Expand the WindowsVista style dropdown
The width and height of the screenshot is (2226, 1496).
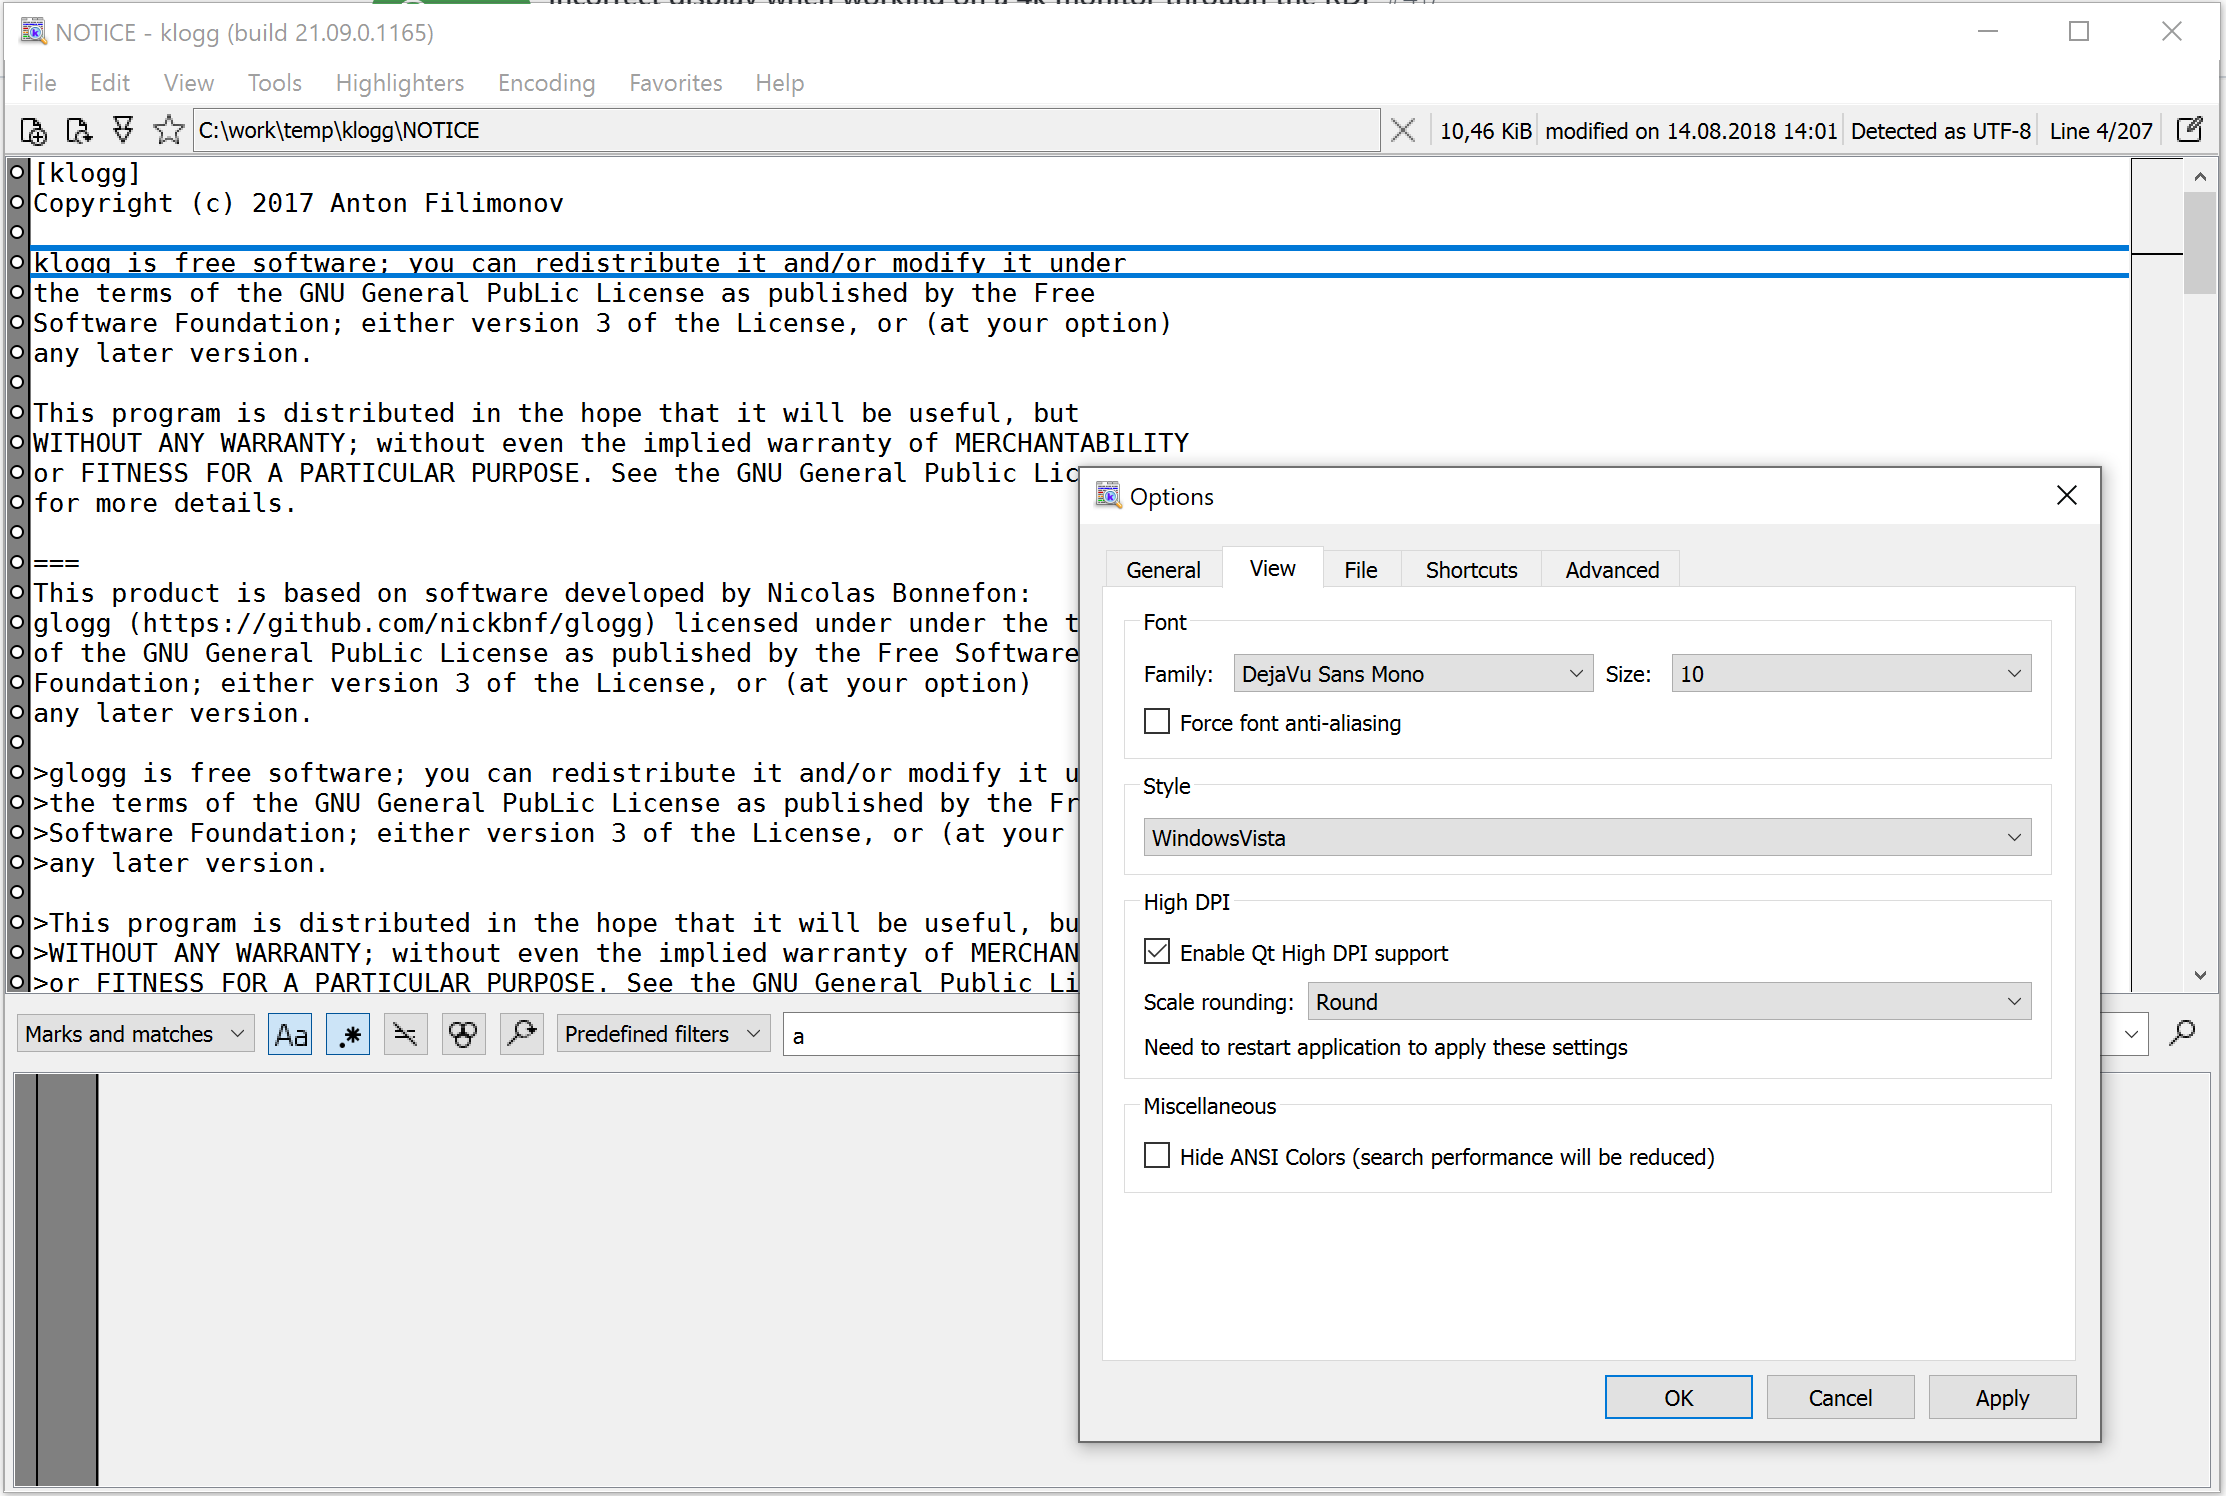1587,838
